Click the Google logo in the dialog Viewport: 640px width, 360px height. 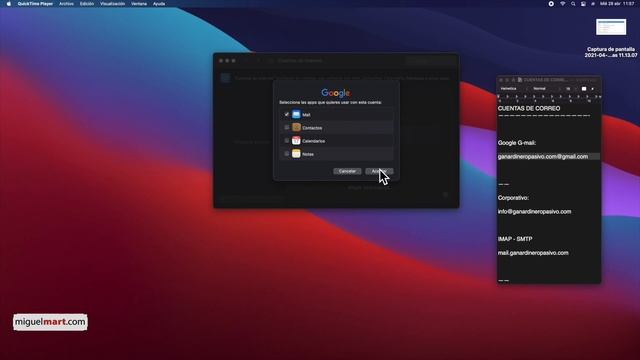coord(336,93)
